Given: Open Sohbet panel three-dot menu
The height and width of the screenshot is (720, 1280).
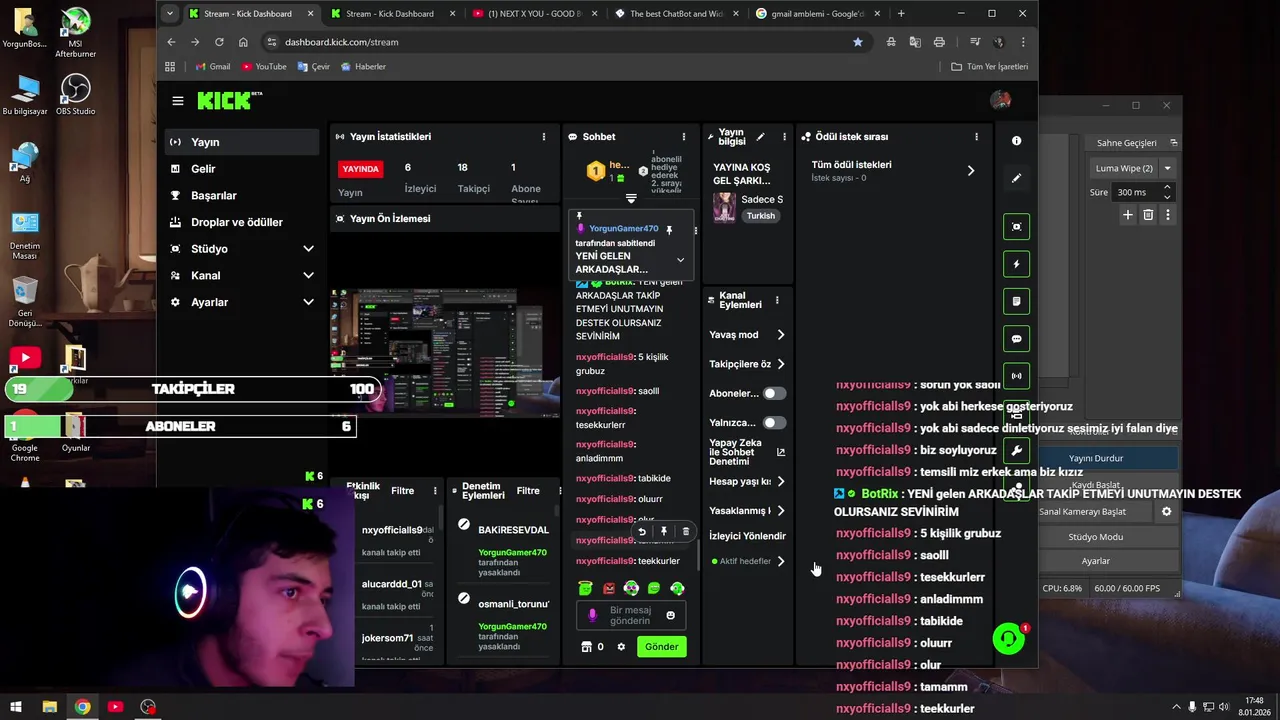Looking at the screenshot, I should (684, 137).
